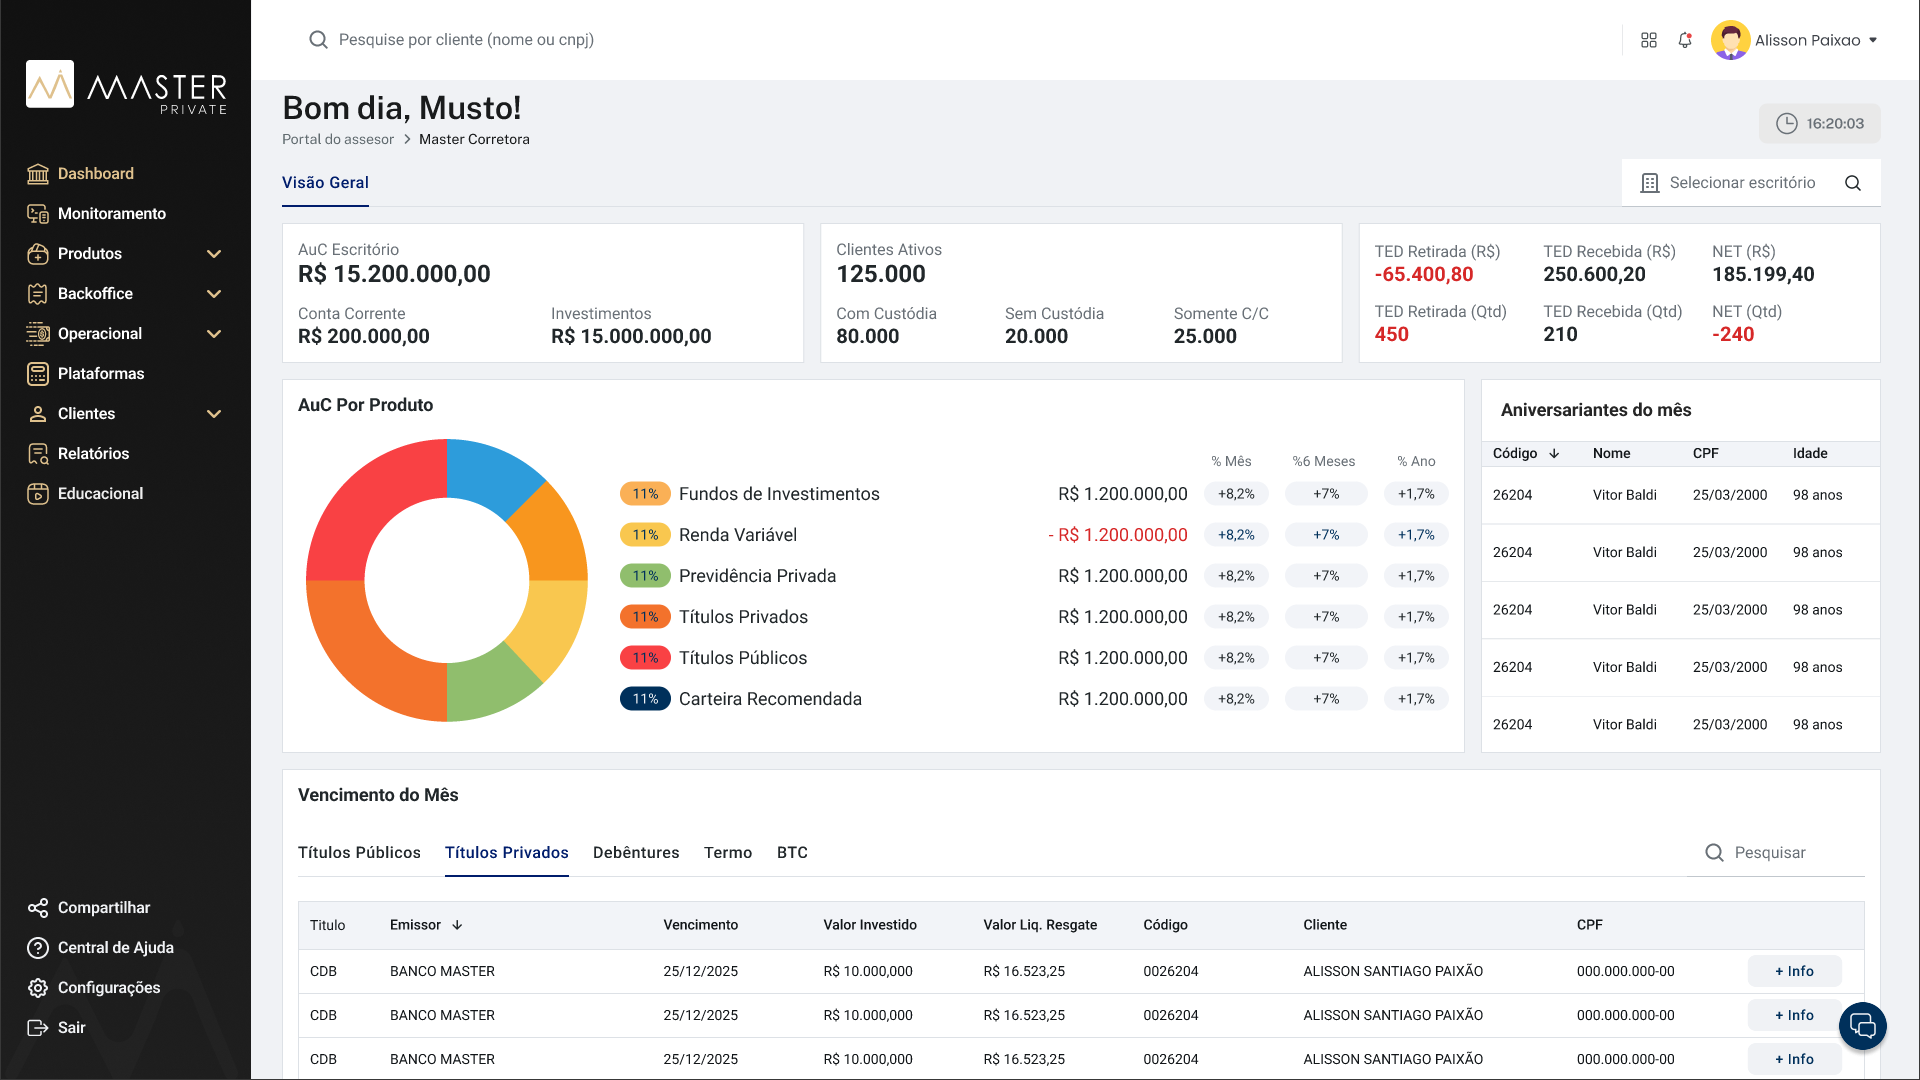Image resolution: width=1920 pixels, height=1080 pixels.
Task: Click the Títulos Públicos product row label
Action: click(x=743, y=658)
